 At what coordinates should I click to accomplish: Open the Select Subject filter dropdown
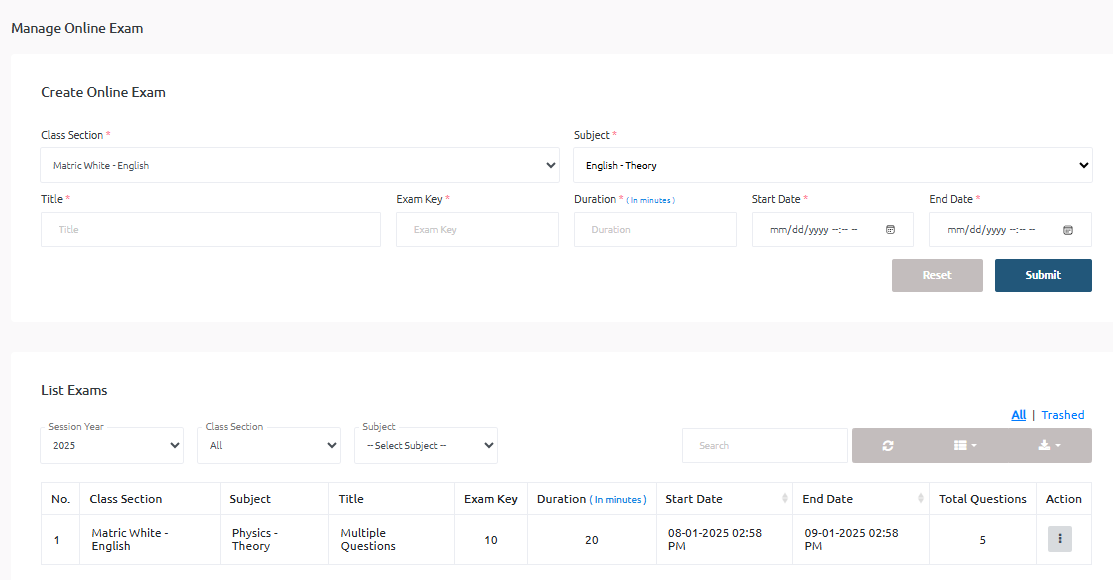(426, 446)
